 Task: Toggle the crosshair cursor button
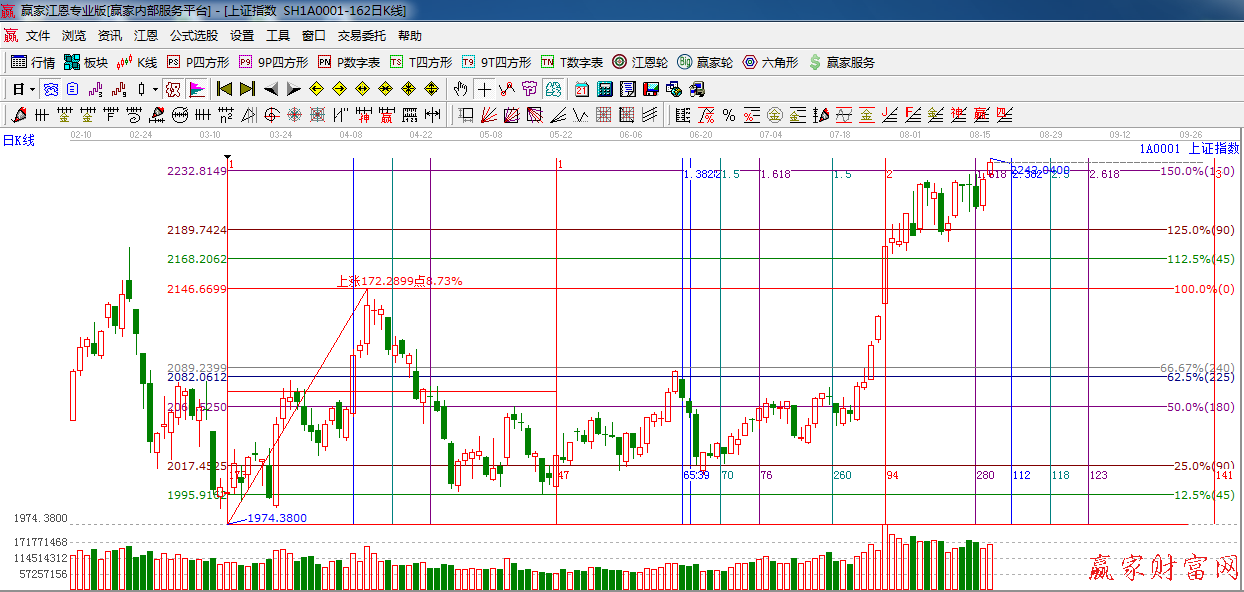click(484, 89)
